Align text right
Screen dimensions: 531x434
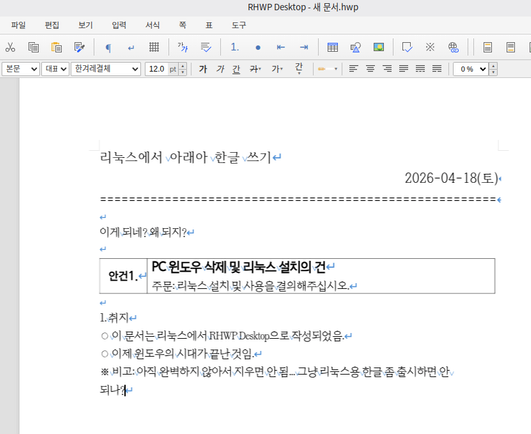point(387,69)
